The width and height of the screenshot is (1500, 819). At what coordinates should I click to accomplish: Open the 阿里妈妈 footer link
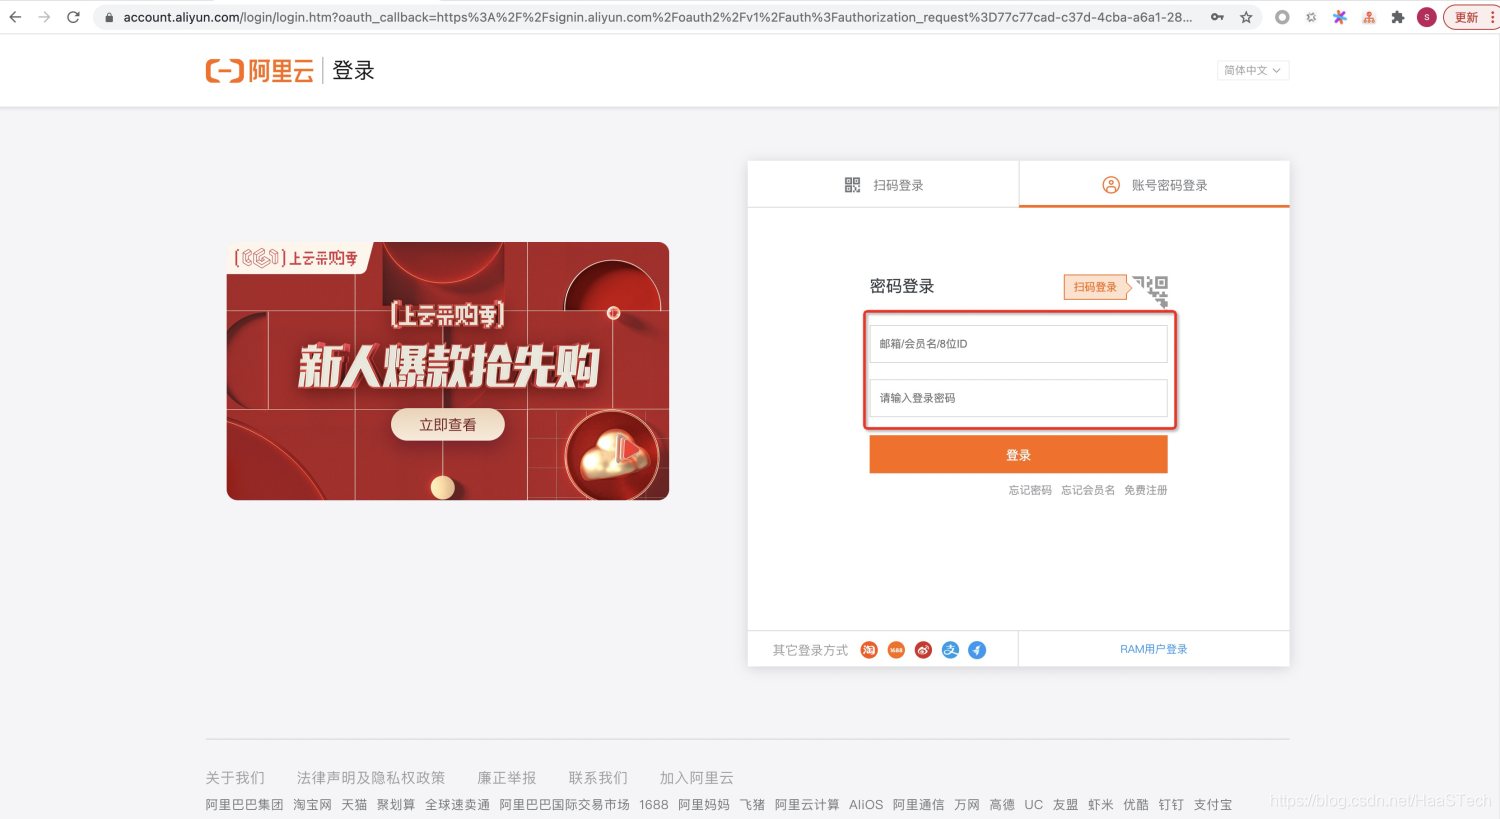click(x=704, y=805)
